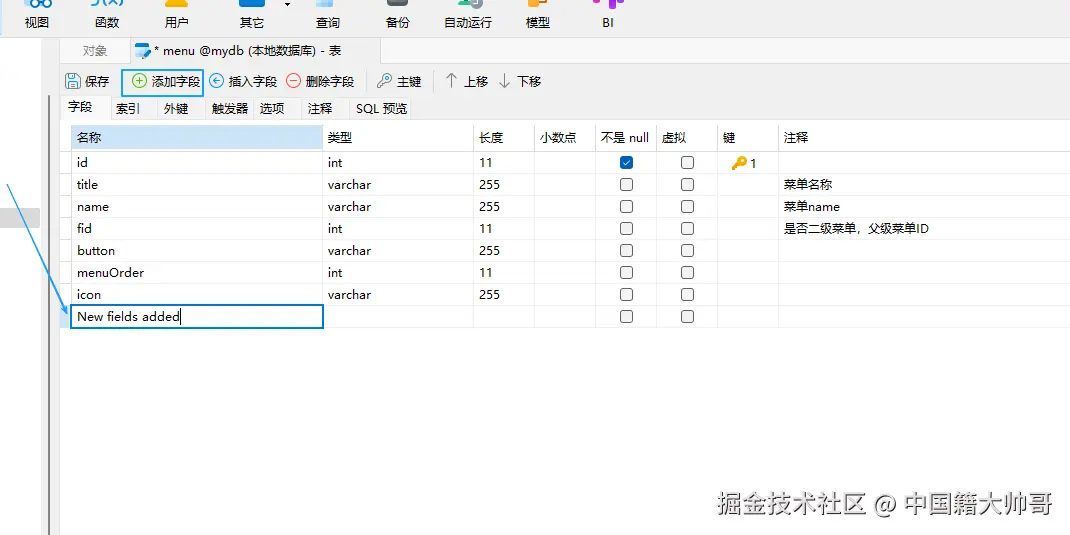This screenshot has height=535, width=1070.
Task: Click the comment 菜单name
Action: 812,207
